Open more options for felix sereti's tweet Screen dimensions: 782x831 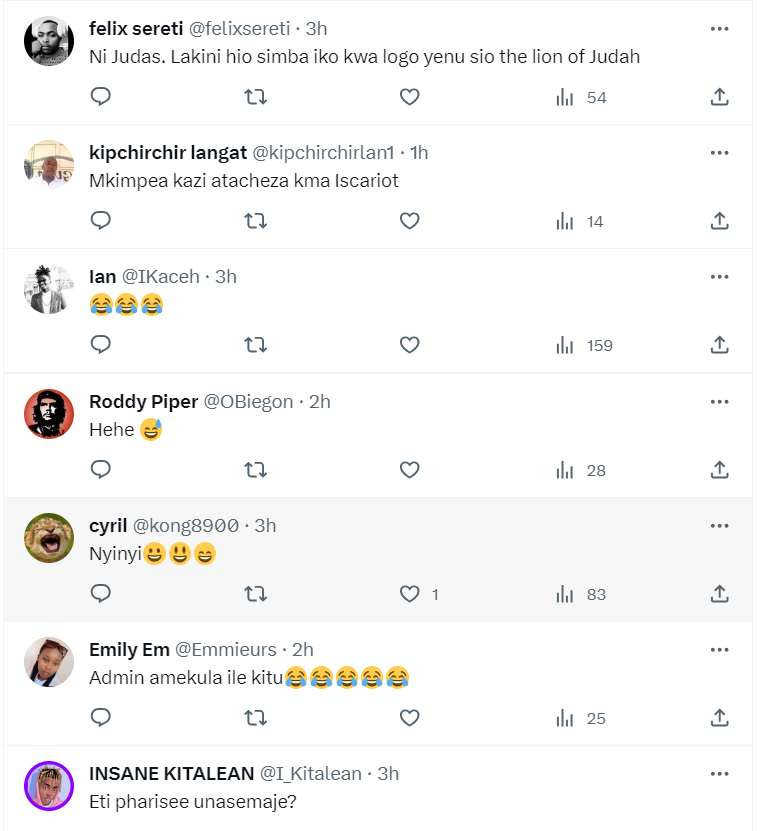point(719,29)
